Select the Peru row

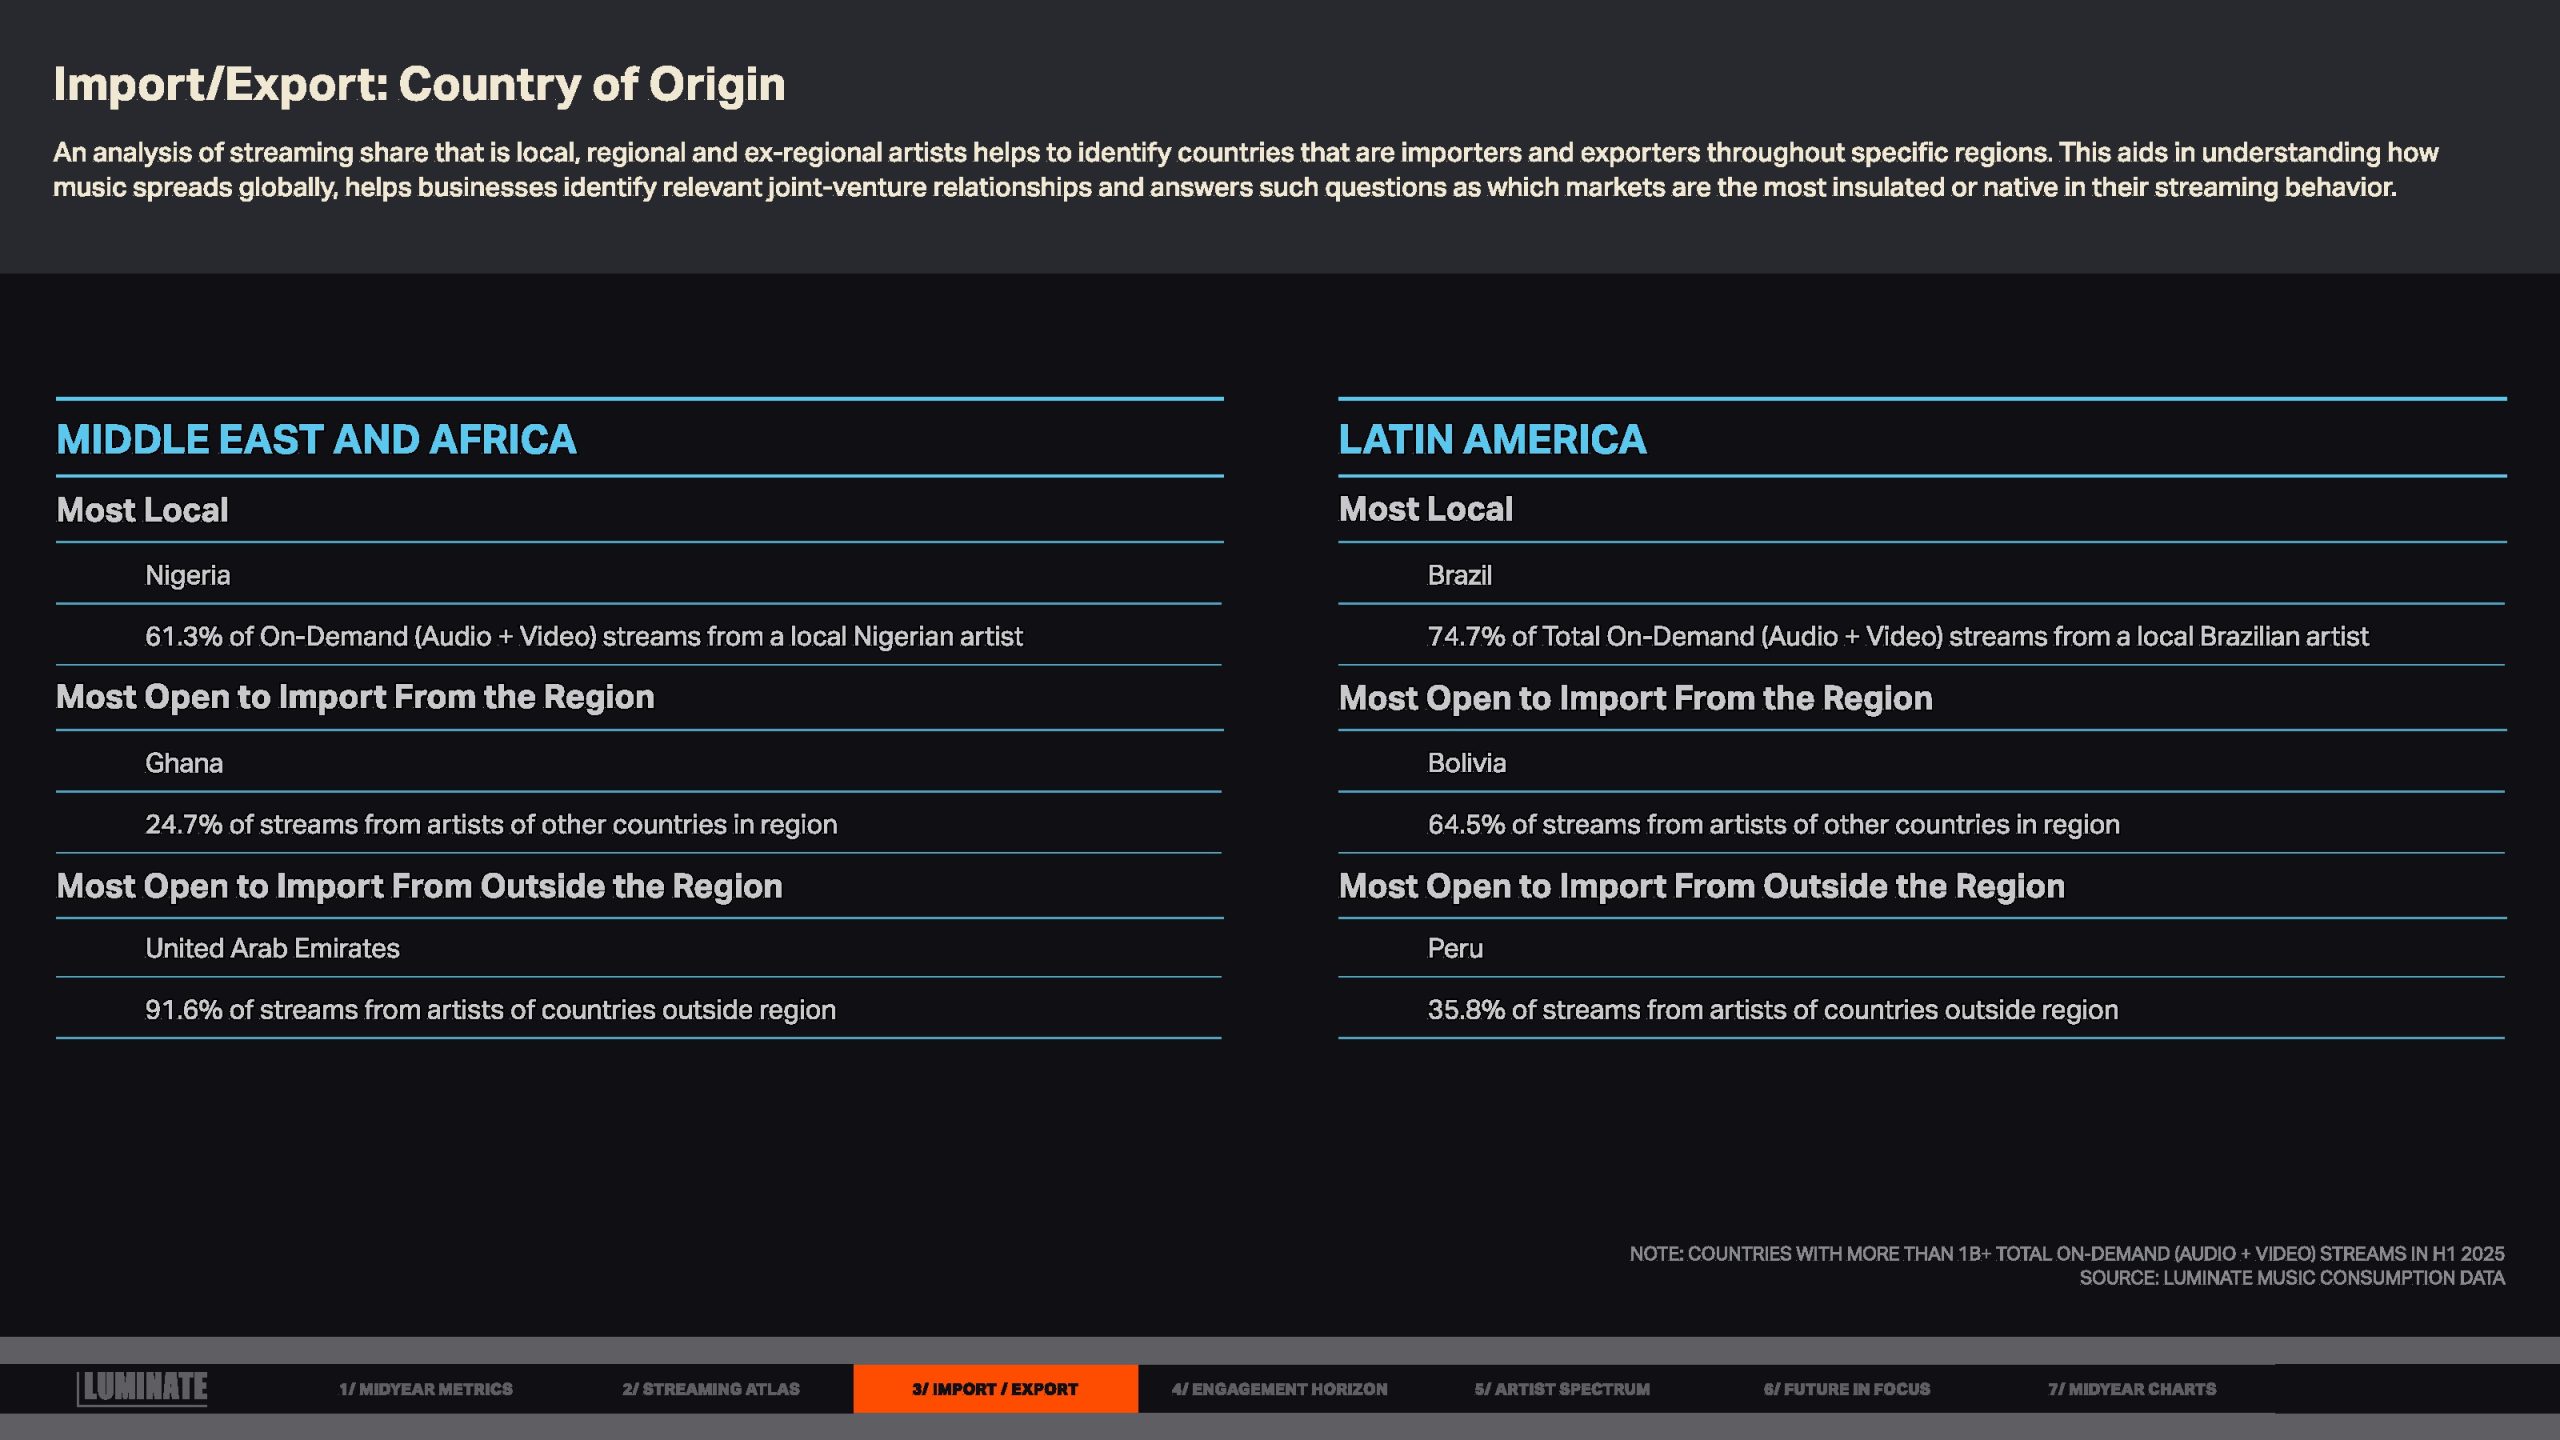pos(1455,948)
